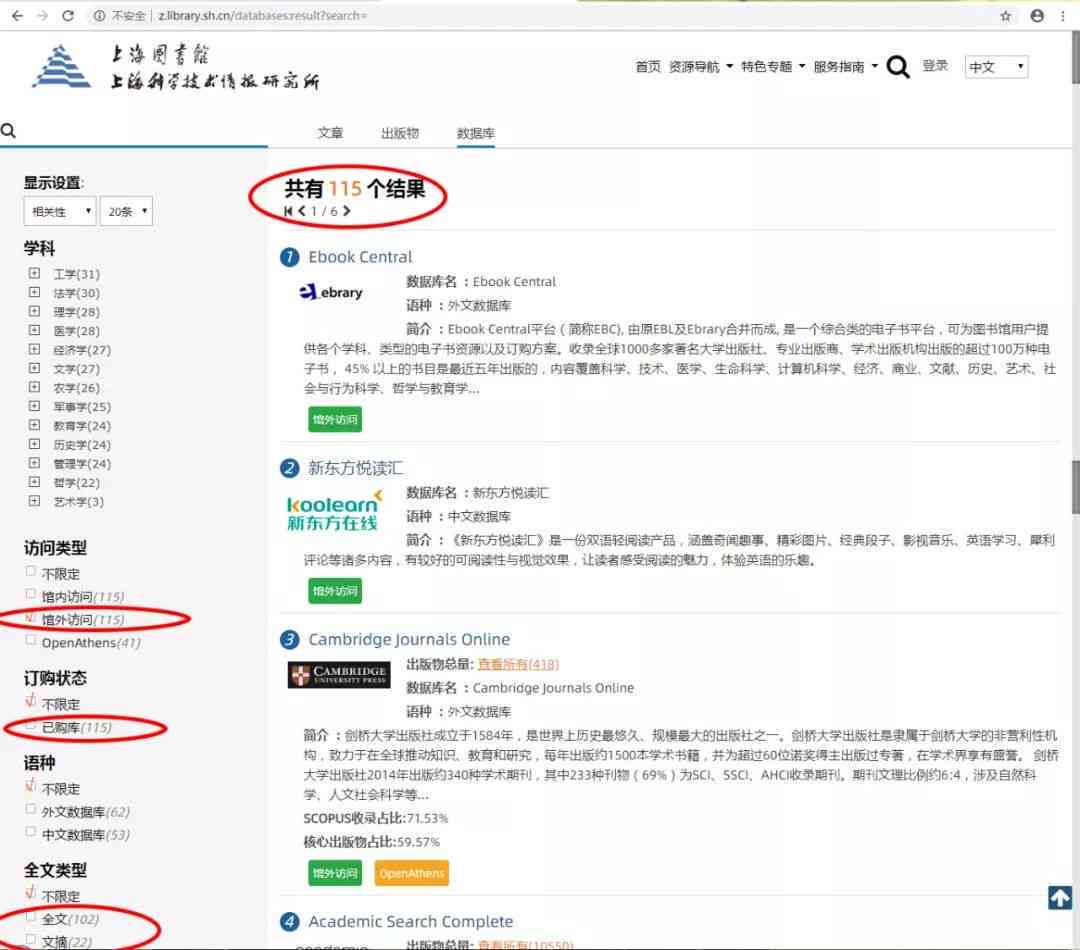Go back using browser back arrow
1080x950 pixels.
pos(17,15)
